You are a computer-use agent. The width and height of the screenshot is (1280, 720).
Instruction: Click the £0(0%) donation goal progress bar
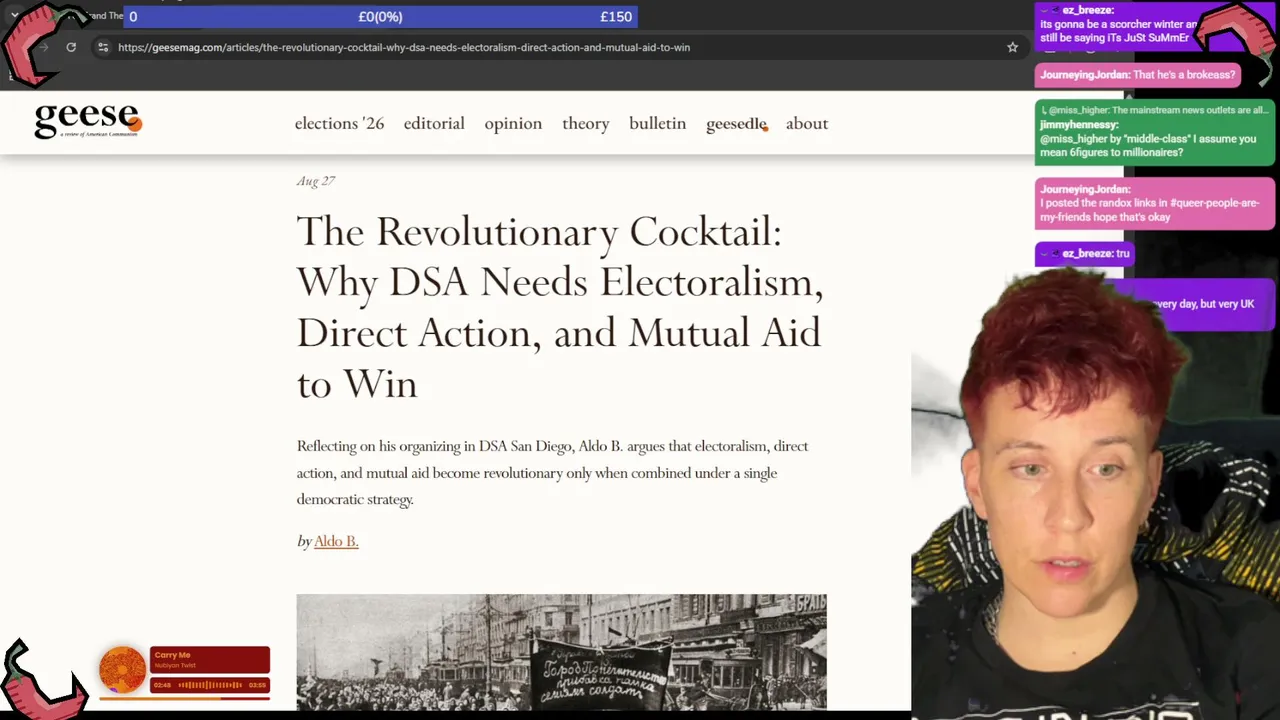point(380,16)
